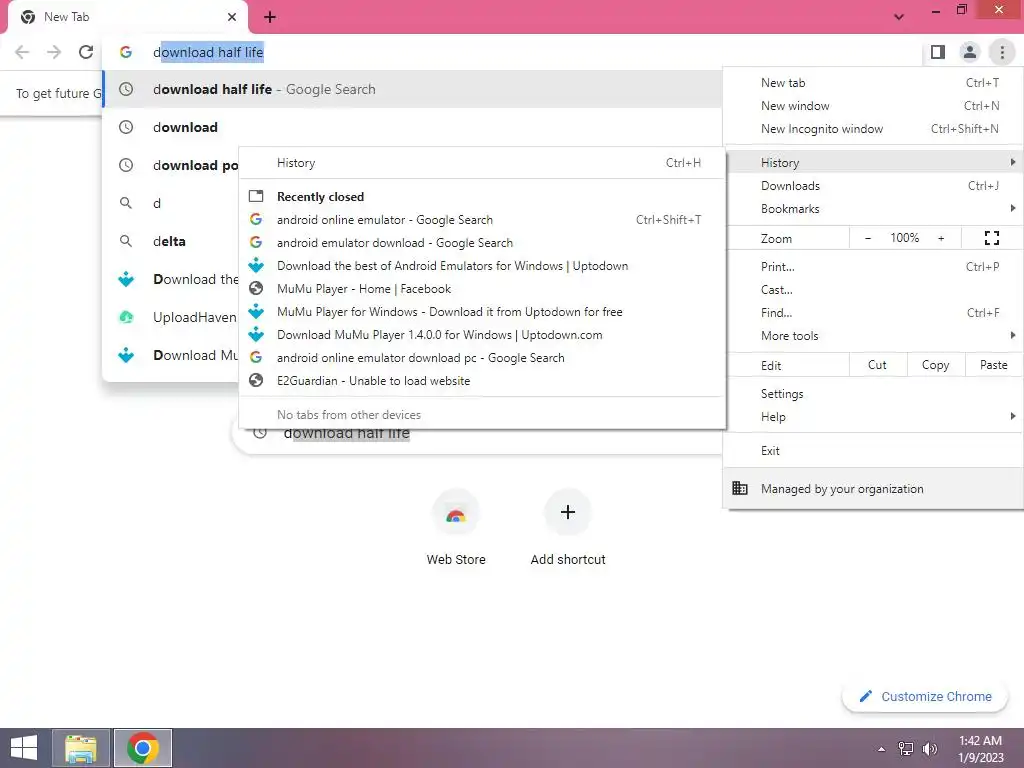Image resolution: width=1024 pixels, height=768 pixels.
Task: Choose Exit from Chrome menu
Action: coord(873,451)
